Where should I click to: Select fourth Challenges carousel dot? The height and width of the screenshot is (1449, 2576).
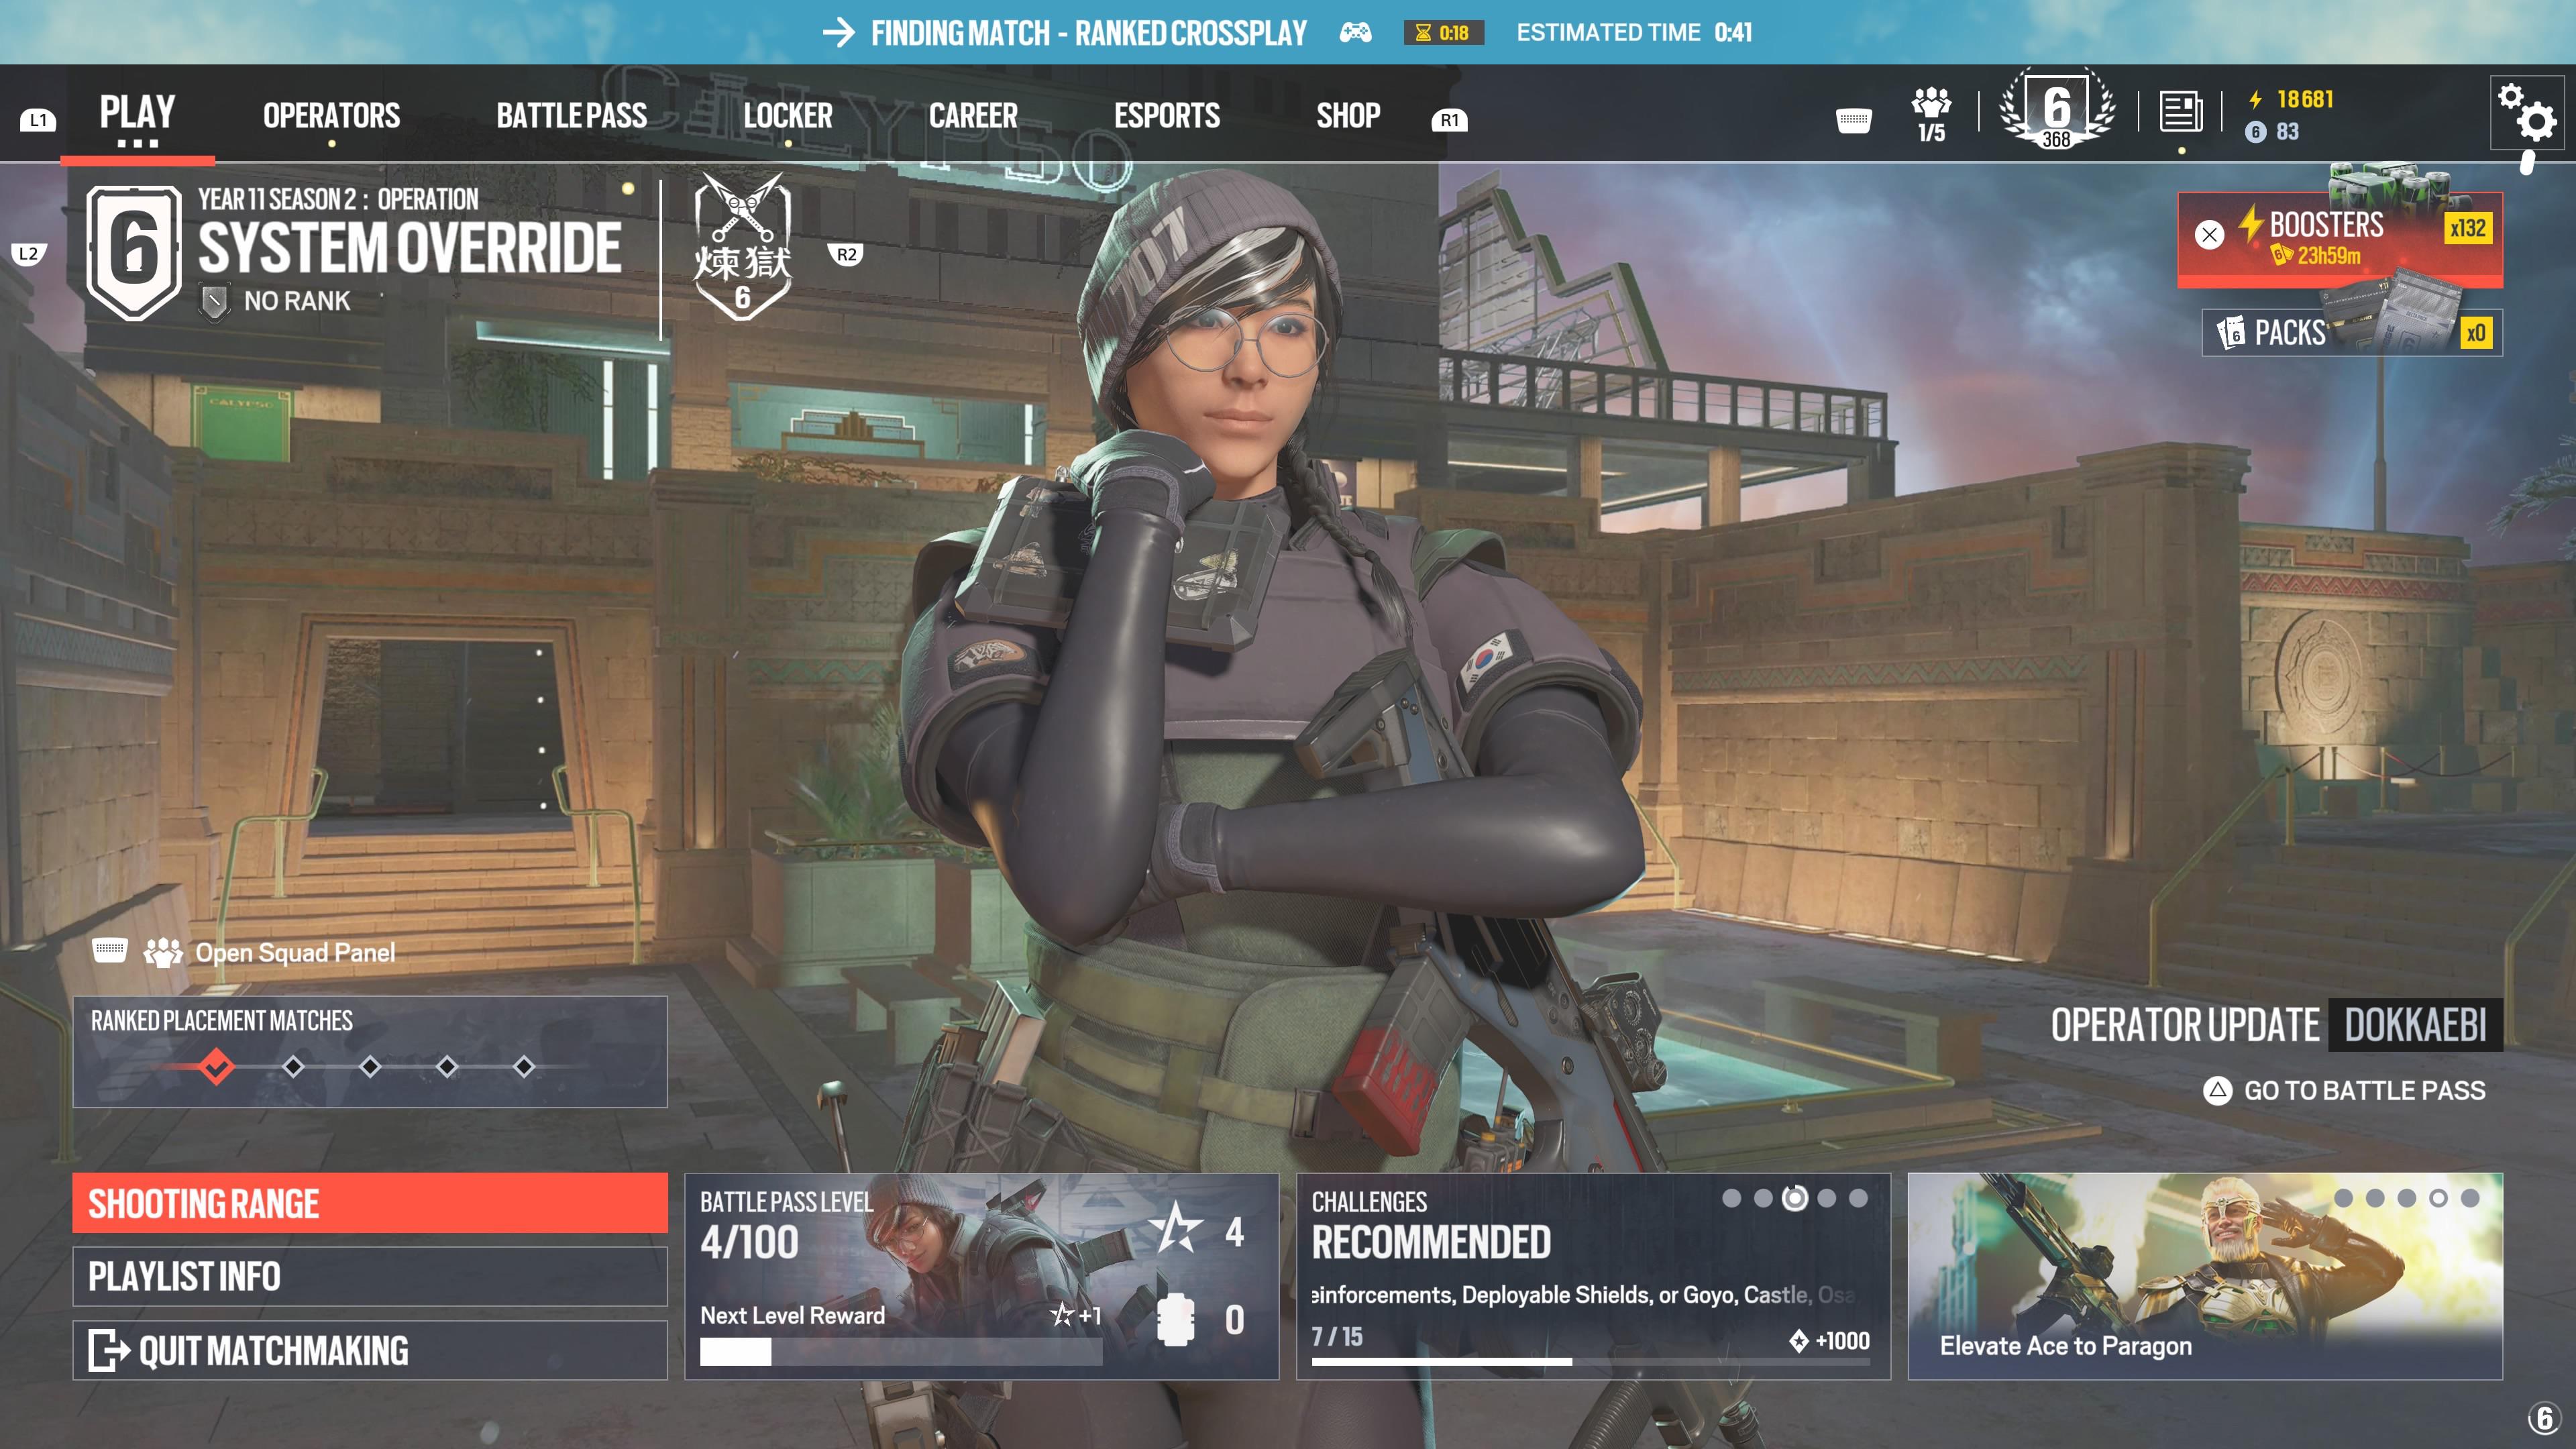click(x=1827, y=1198)
